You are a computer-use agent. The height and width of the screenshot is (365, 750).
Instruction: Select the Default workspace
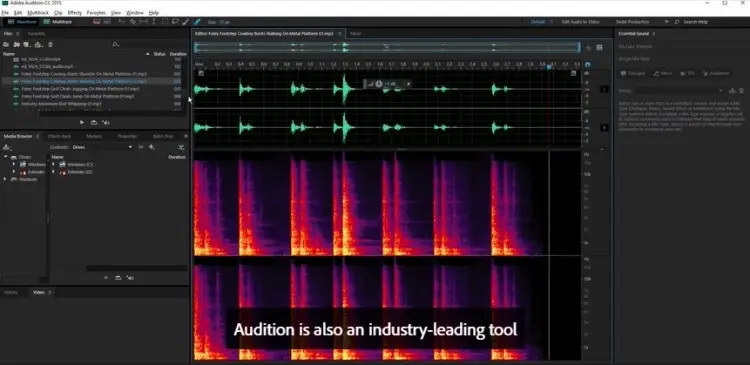point(538,22)
